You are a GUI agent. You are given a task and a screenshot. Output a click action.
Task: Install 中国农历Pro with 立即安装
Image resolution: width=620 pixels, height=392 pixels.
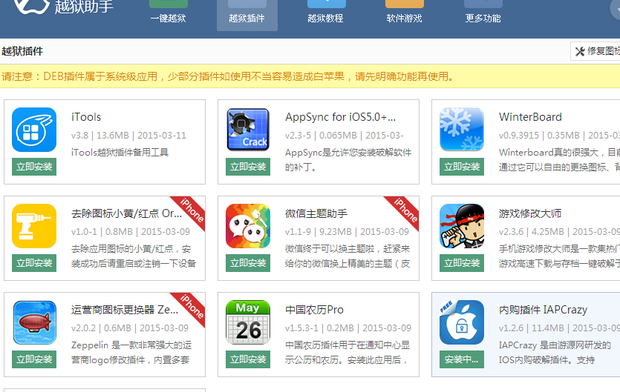248,359
